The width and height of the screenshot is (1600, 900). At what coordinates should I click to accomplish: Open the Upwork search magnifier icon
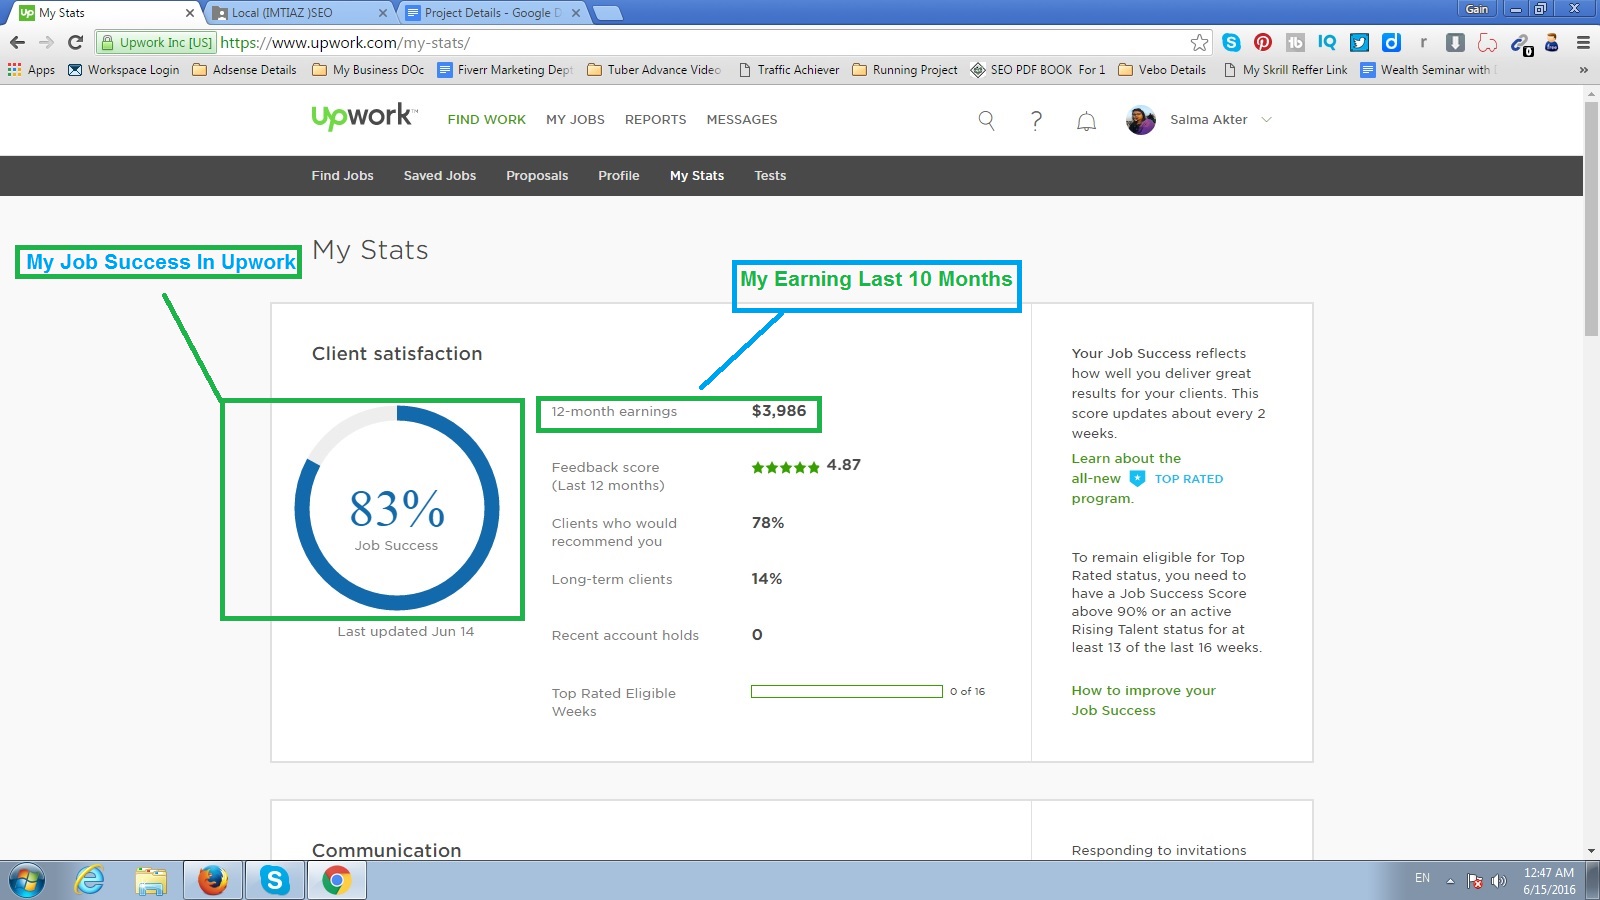pyautogui.click(x=986, y=120)
